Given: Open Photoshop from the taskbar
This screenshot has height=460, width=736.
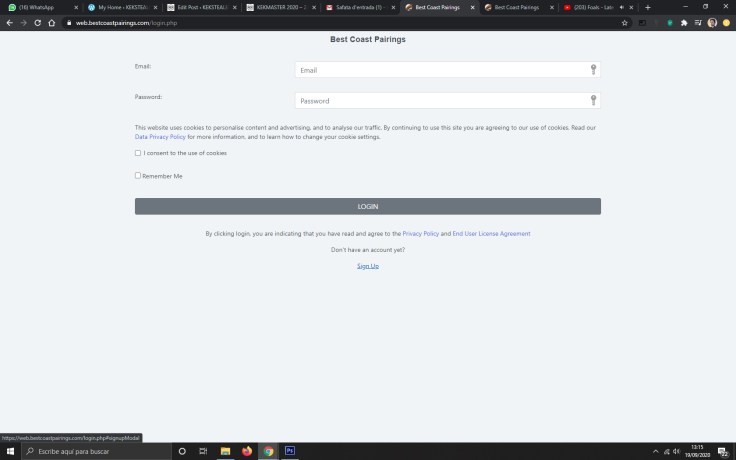Looking at the screenshot, I should click(x=290, y=451).
